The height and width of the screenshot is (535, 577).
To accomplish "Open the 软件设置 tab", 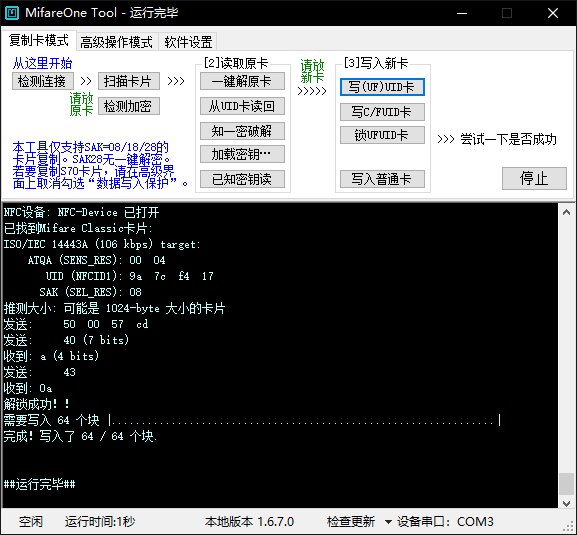I will pyautogui.click(x=188, y=42).
